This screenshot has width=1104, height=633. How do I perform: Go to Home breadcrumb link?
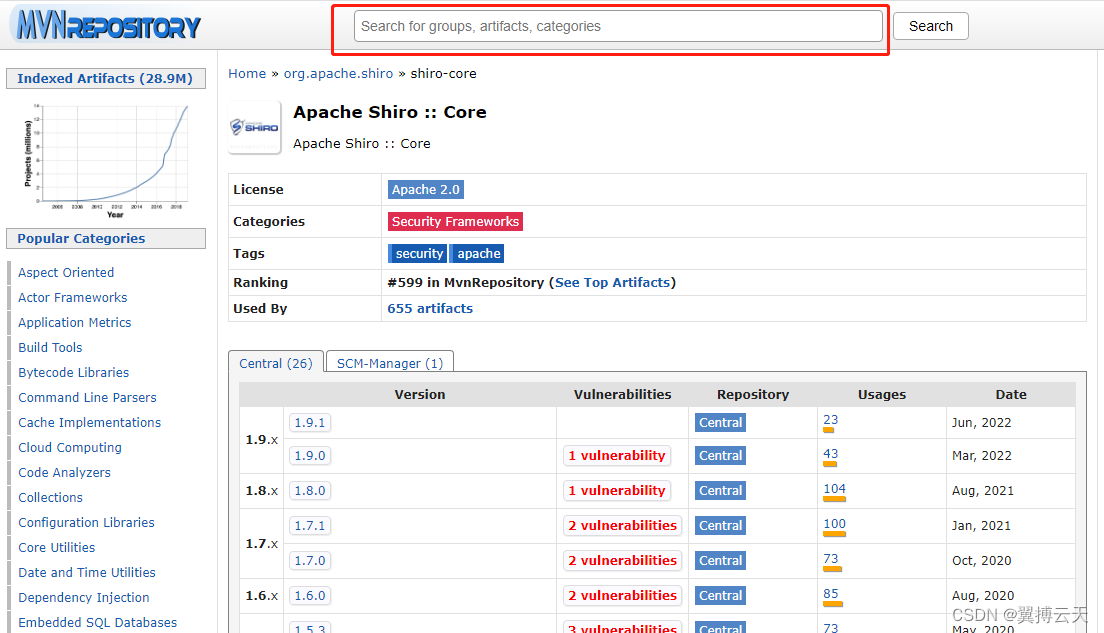247,73
